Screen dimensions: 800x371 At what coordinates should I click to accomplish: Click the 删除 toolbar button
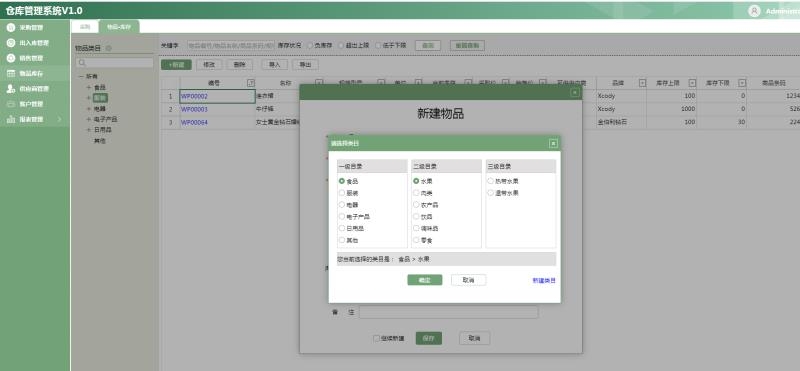pyautogui.click(x=239, y=65)
